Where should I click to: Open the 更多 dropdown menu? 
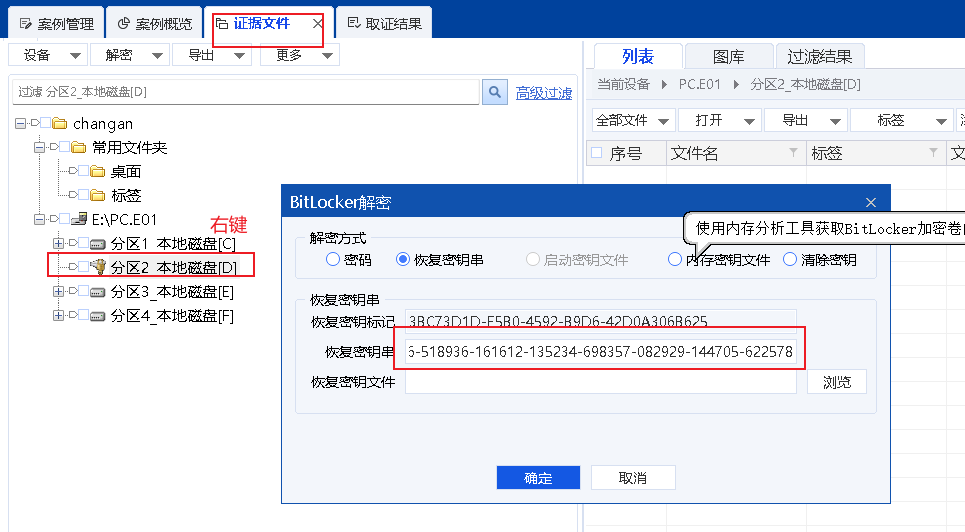pos(300,55)
